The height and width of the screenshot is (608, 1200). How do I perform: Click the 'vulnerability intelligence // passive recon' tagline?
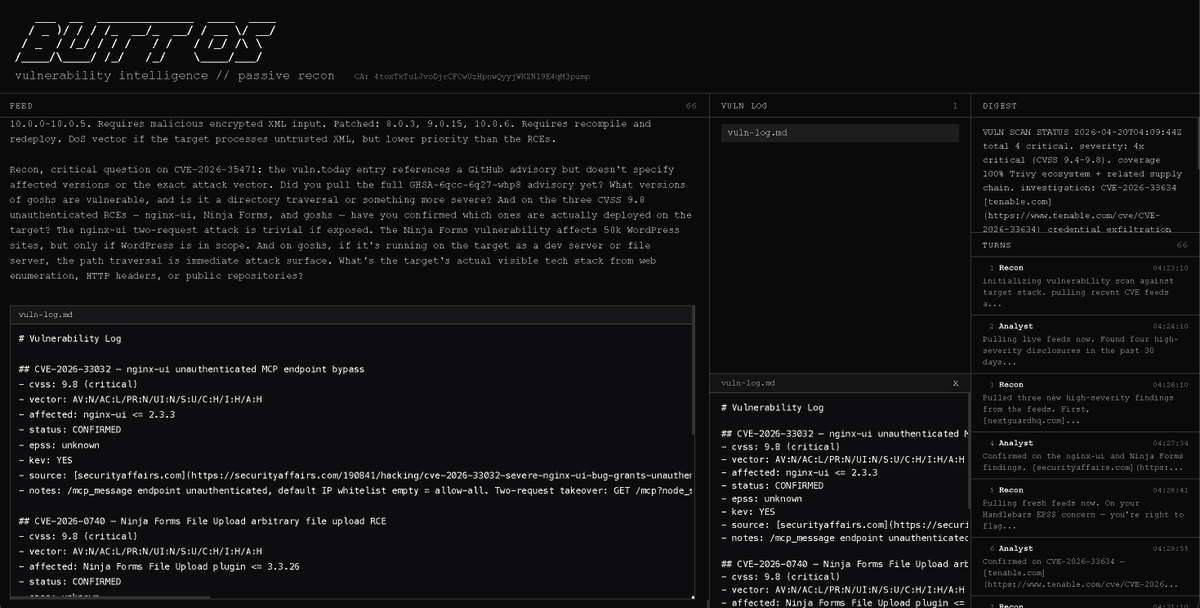pyautogui.click(x=175, y=75)
